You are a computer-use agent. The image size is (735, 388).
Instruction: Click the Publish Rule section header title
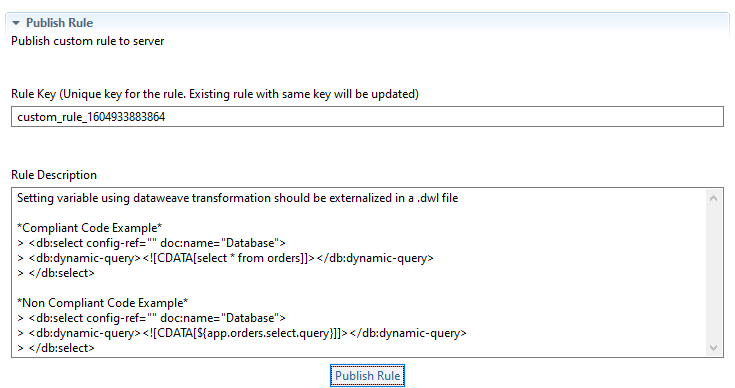coord(60,22)
